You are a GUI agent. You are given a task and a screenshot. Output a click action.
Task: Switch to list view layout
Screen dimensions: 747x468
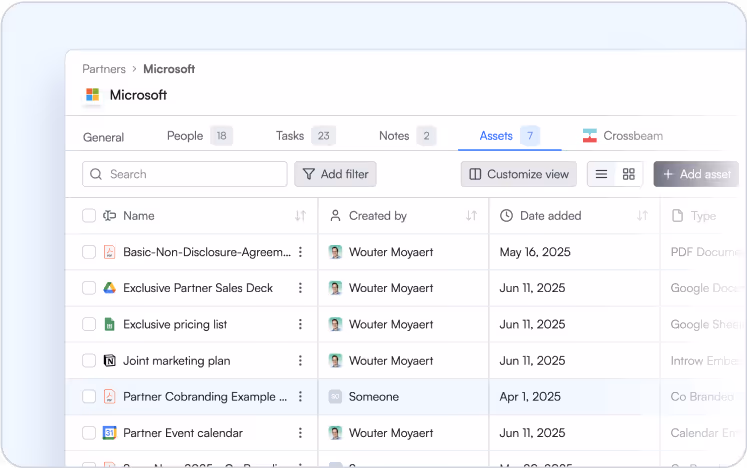tap(601, 174)
